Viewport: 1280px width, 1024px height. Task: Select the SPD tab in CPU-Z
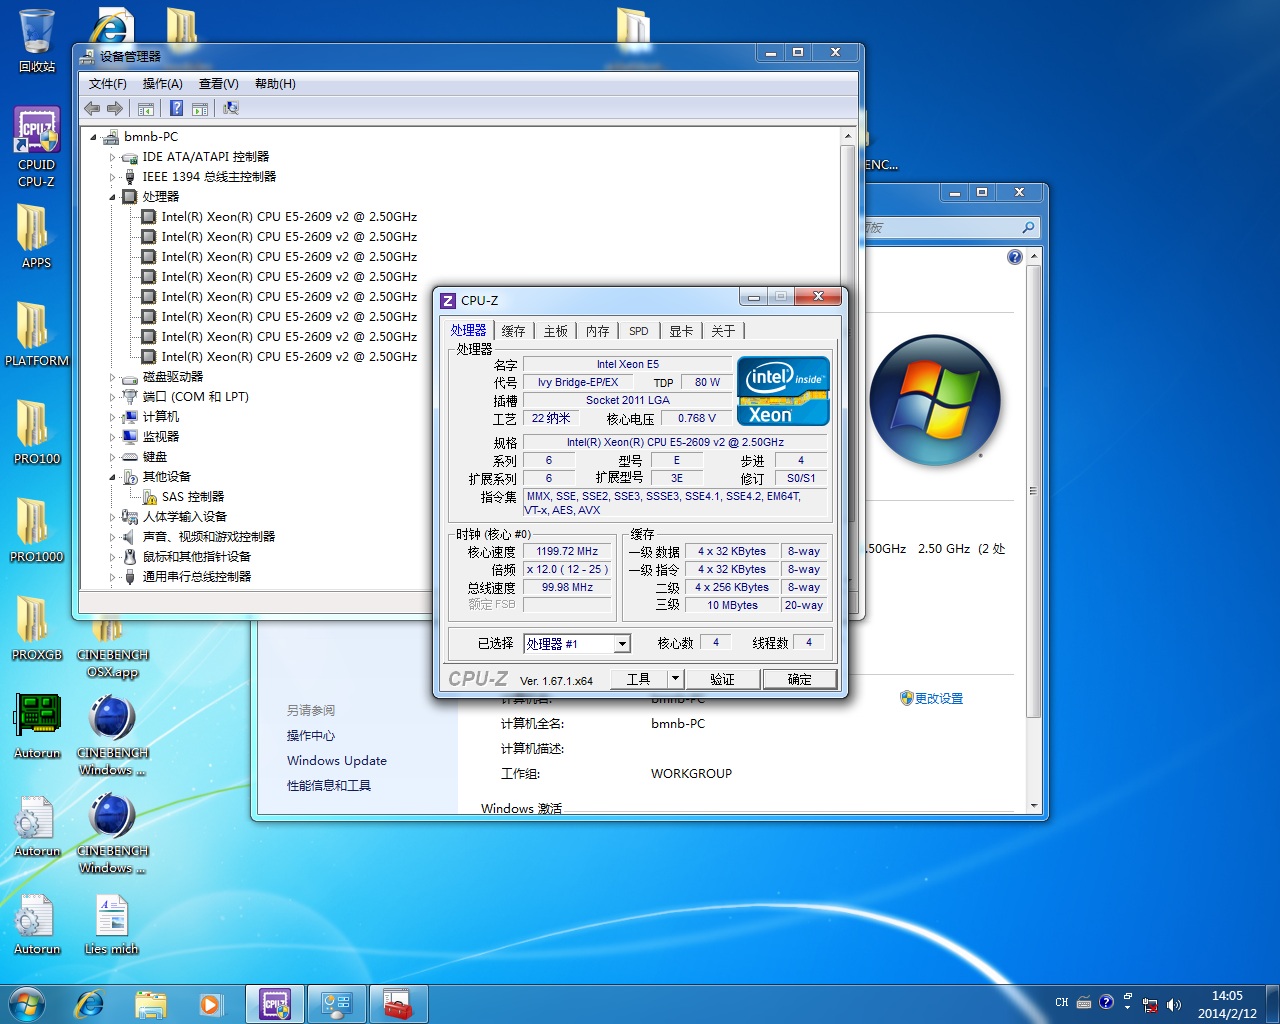[x=638, y=330]
